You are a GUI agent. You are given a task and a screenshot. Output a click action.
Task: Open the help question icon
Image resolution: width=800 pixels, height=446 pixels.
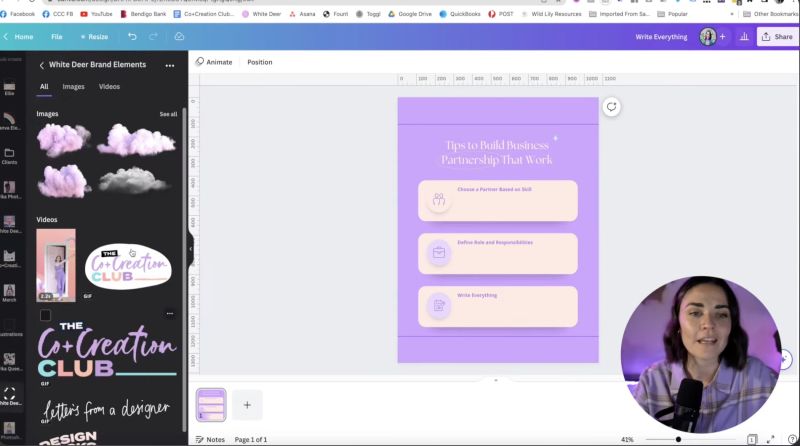[x=792, y=439]
